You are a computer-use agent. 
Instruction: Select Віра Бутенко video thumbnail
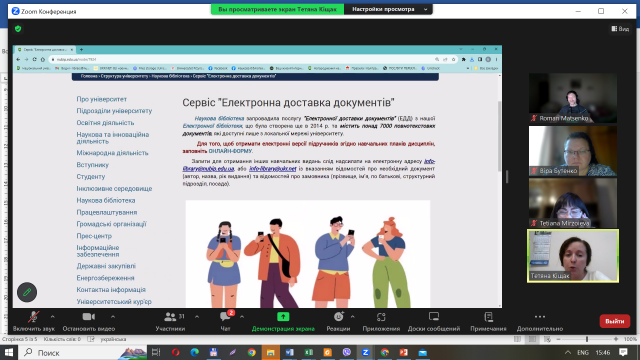(x=573, y=151)
